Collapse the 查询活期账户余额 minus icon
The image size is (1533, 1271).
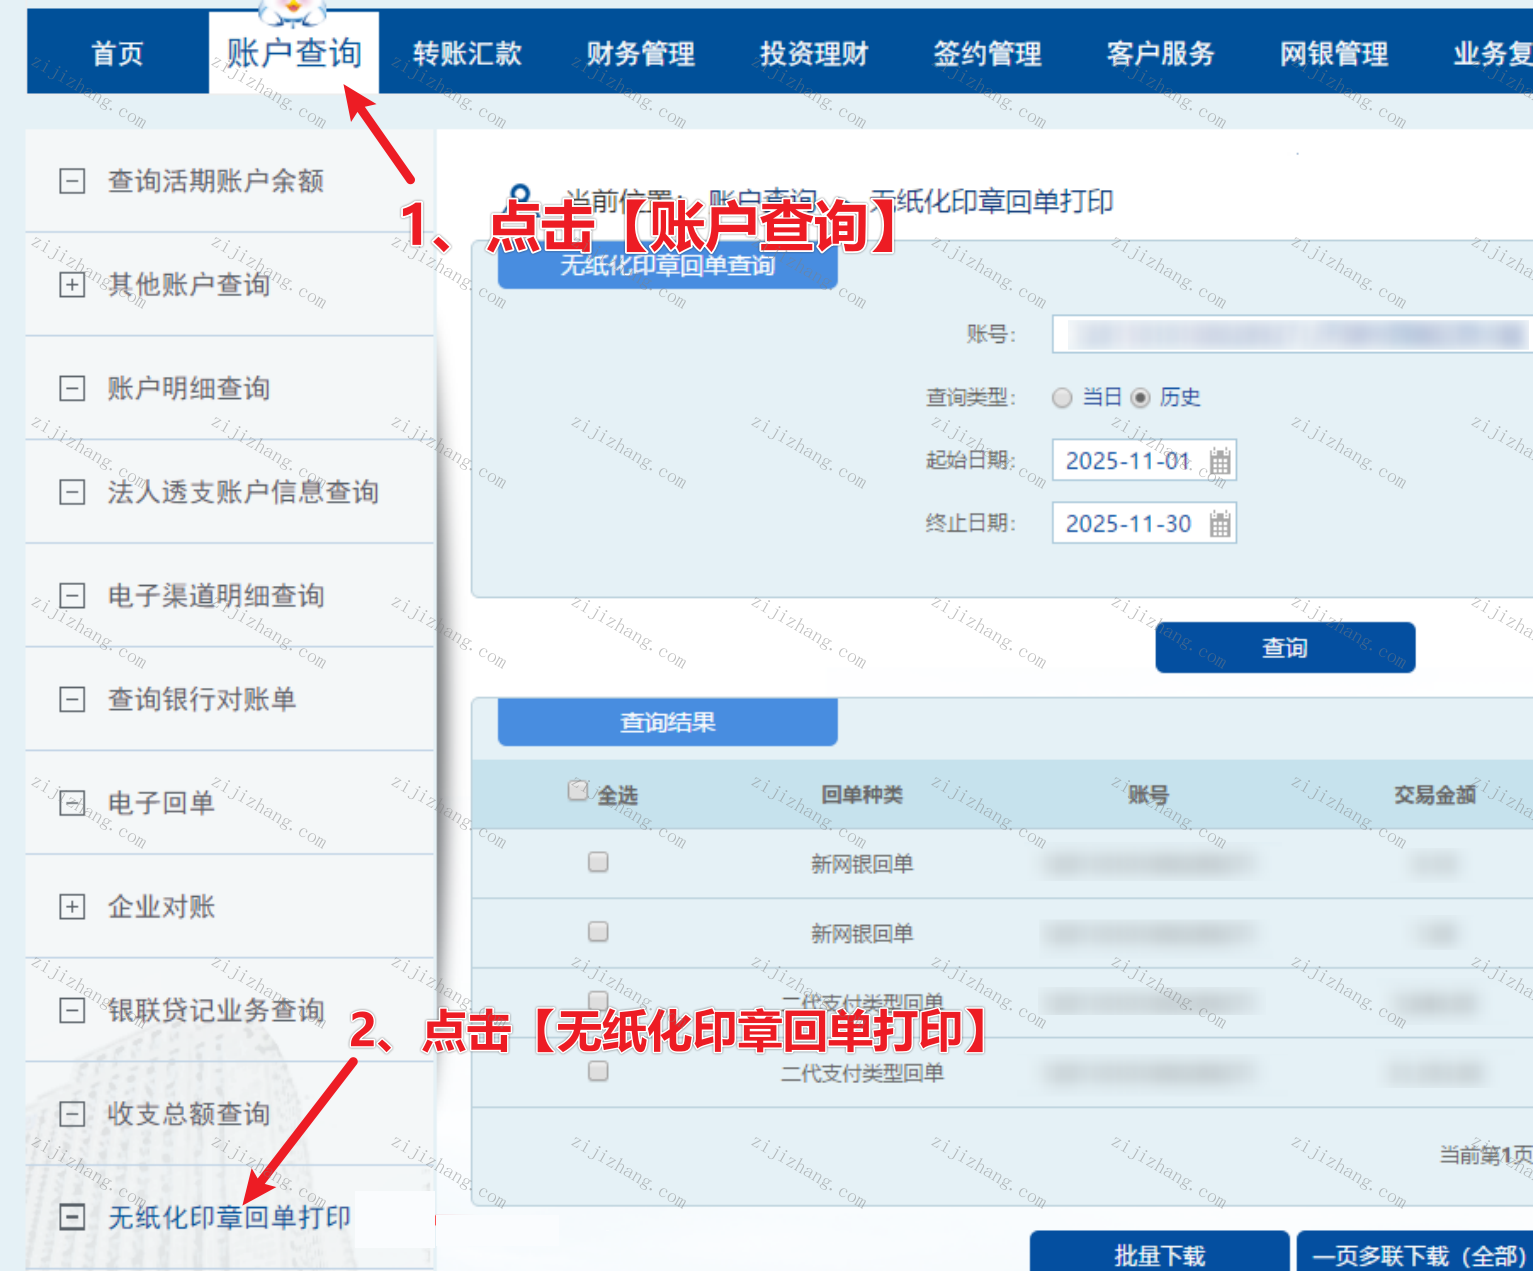[x=72, y=181]
